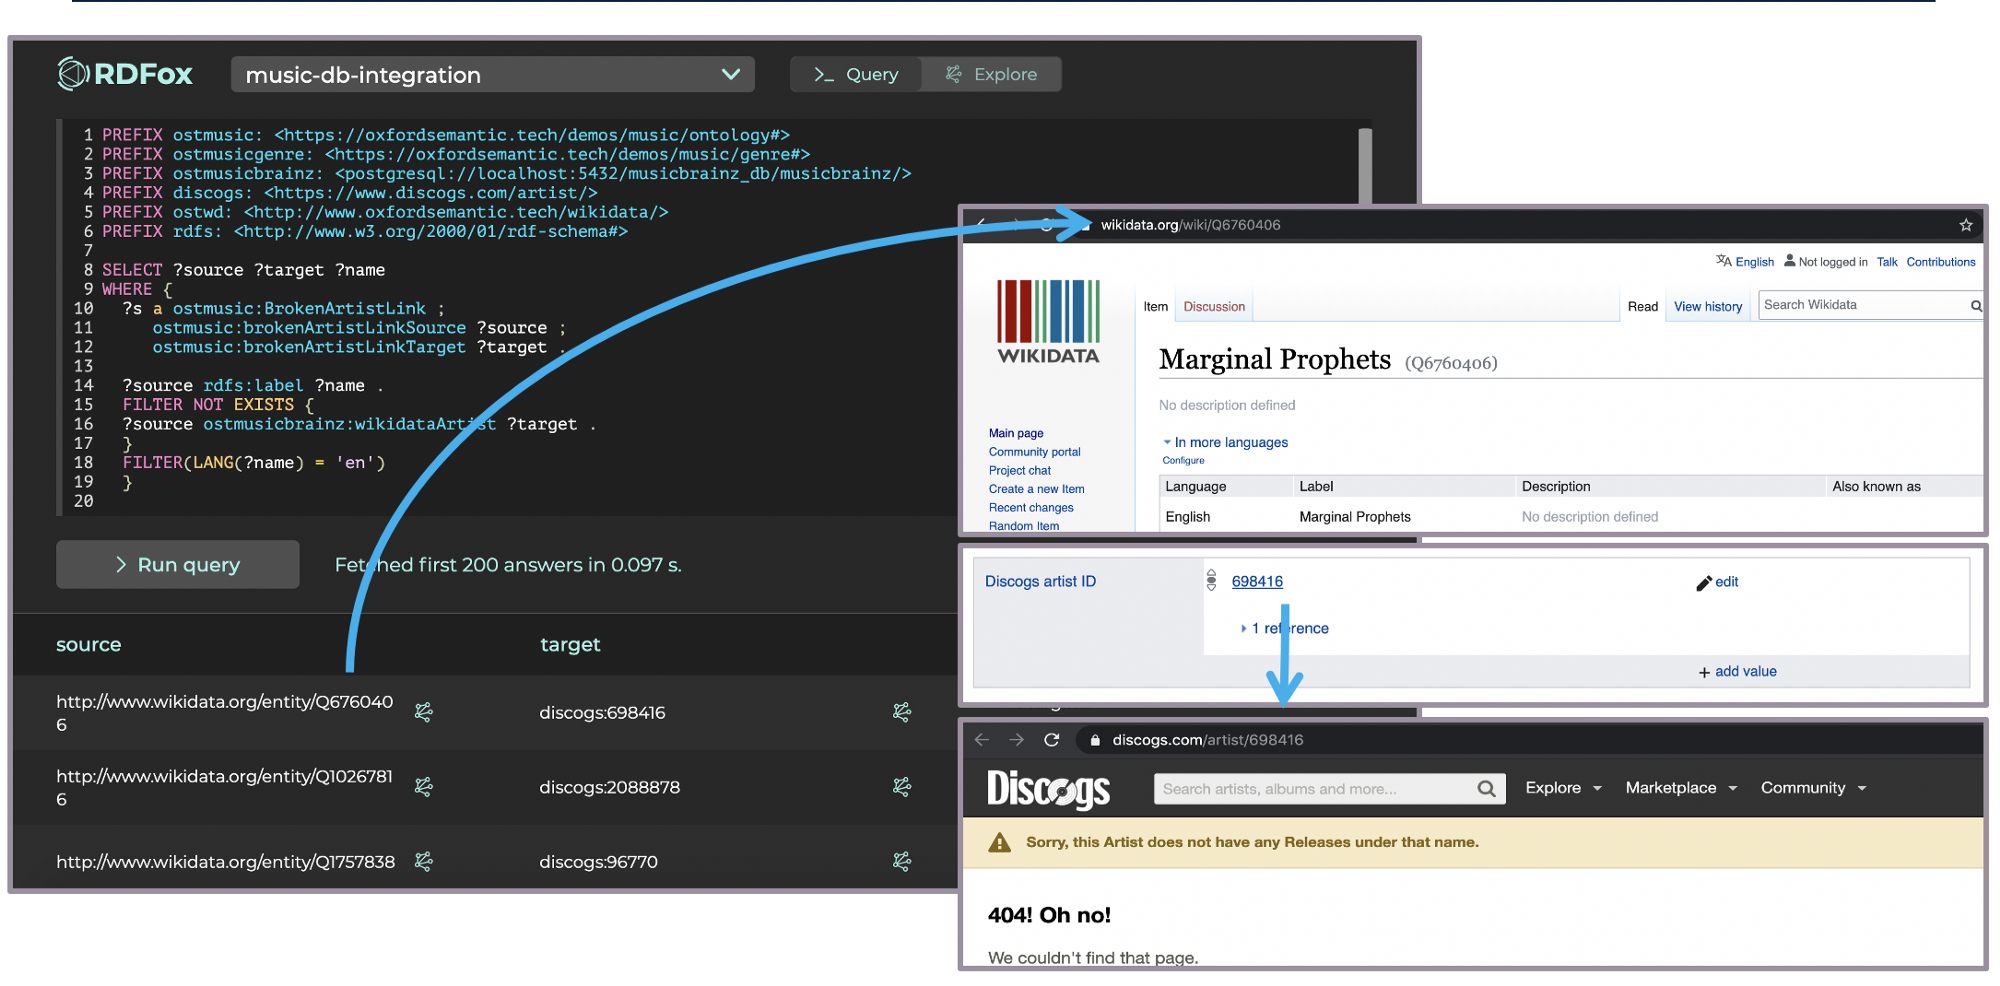Go back in the Discogs browser window
This screenshot has height=986, width=2000.
(982, 740)
